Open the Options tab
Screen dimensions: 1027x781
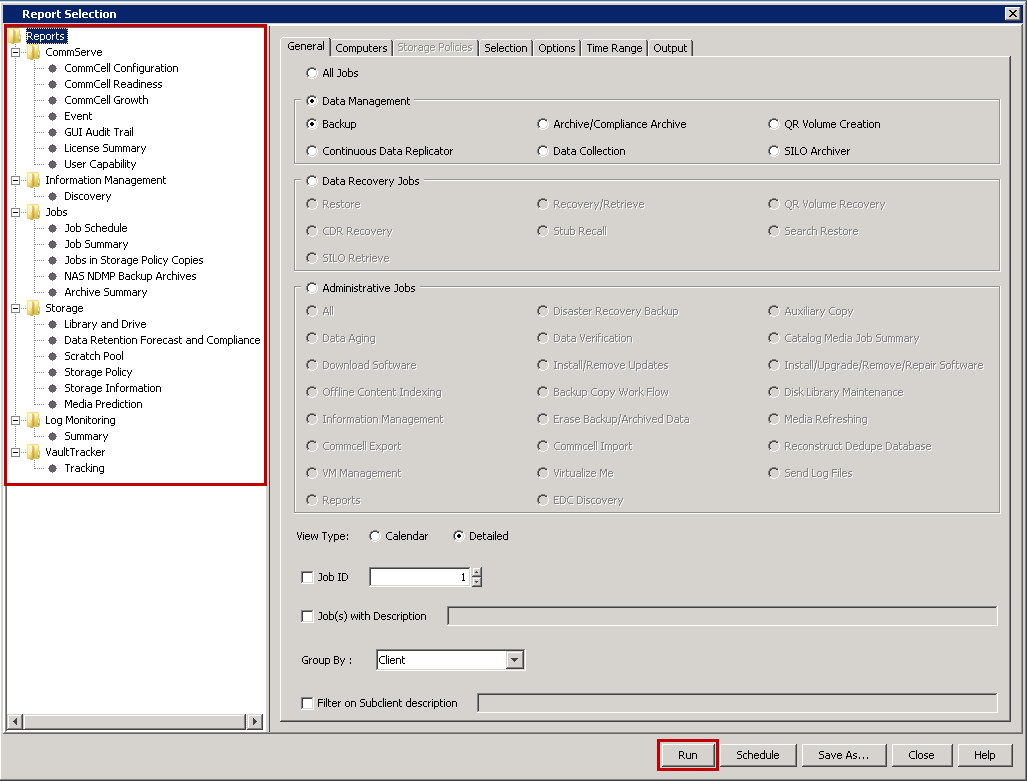pos(557,48)
